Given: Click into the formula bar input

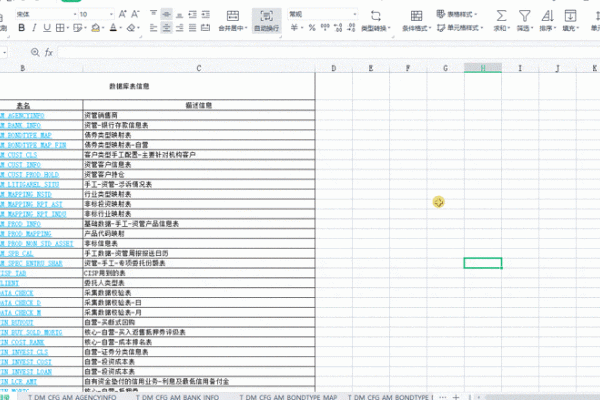Looking at the screenshot, I should 328,52.
